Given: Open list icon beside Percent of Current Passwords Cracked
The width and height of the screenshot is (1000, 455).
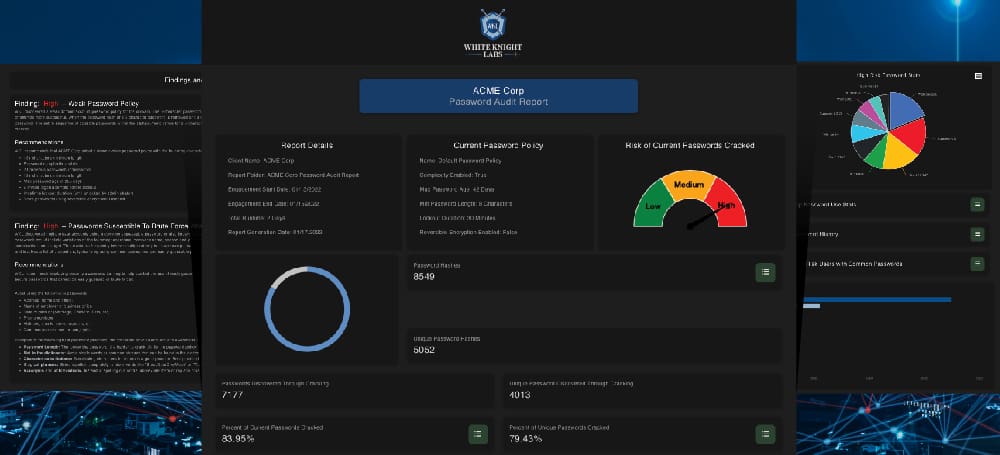Looking at the screenshot, I should [x=478, y=434].
